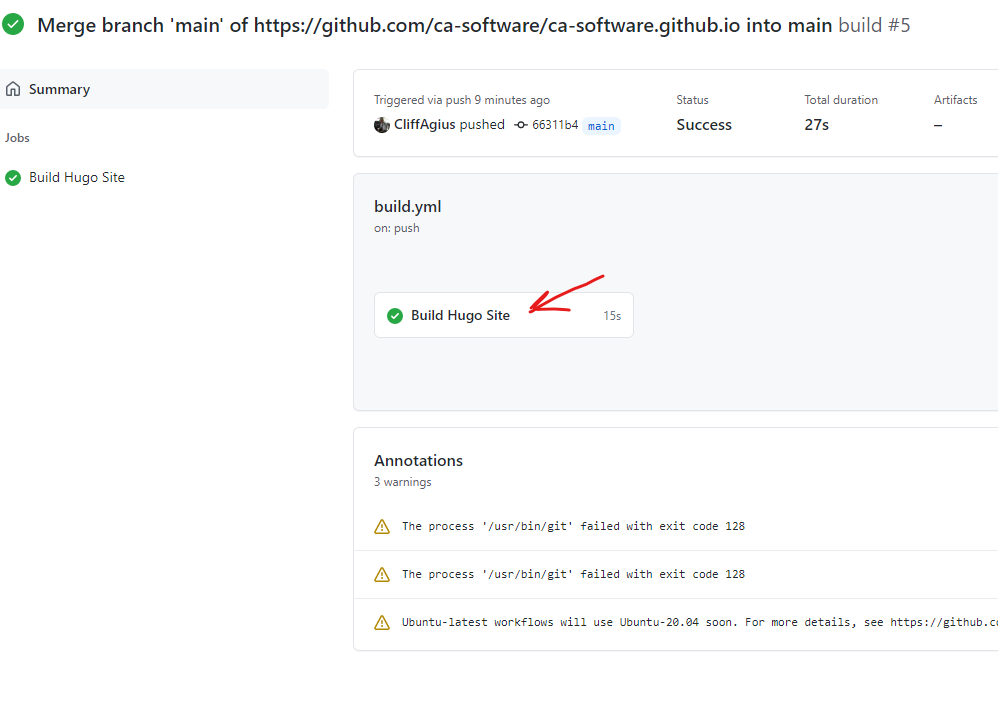Open the Summary tab in sidebar
998x701 pixels.
pyautogui.click(x=164, y=89)
